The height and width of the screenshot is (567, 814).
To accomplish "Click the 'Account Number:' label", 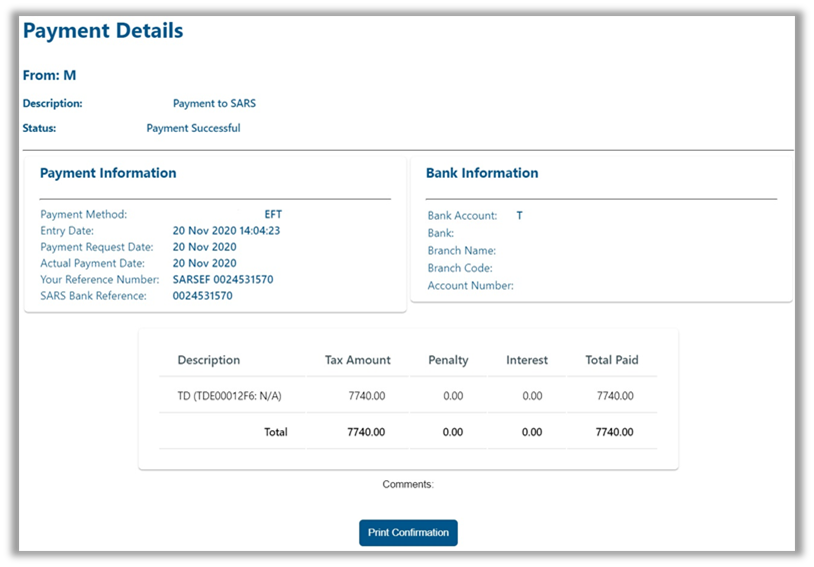I will pyautogui.click(x=470, y=286).
